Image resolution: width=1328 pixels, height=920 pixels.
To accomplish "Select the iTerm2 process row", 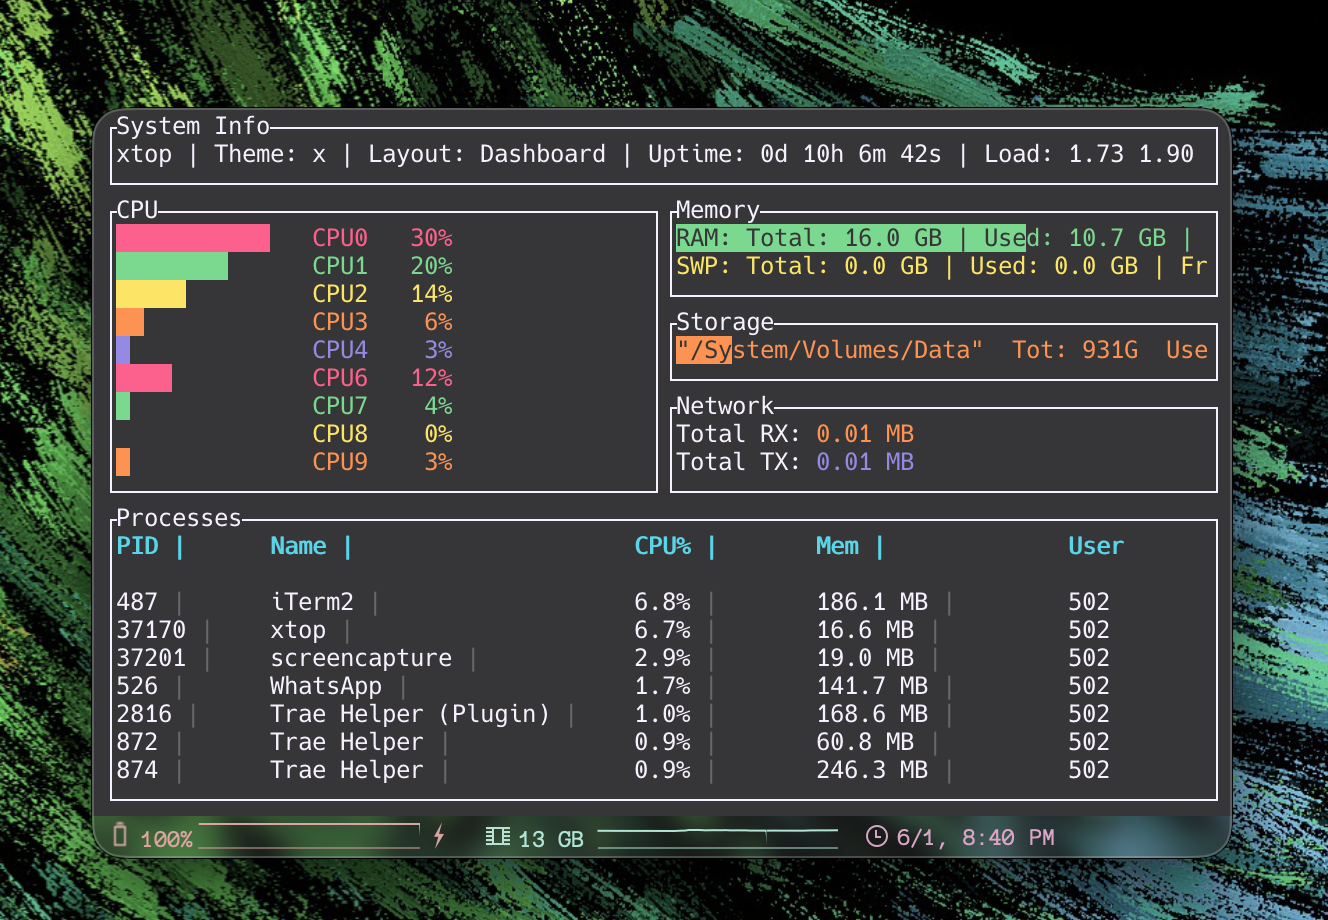I will click(x=312, y=602).
